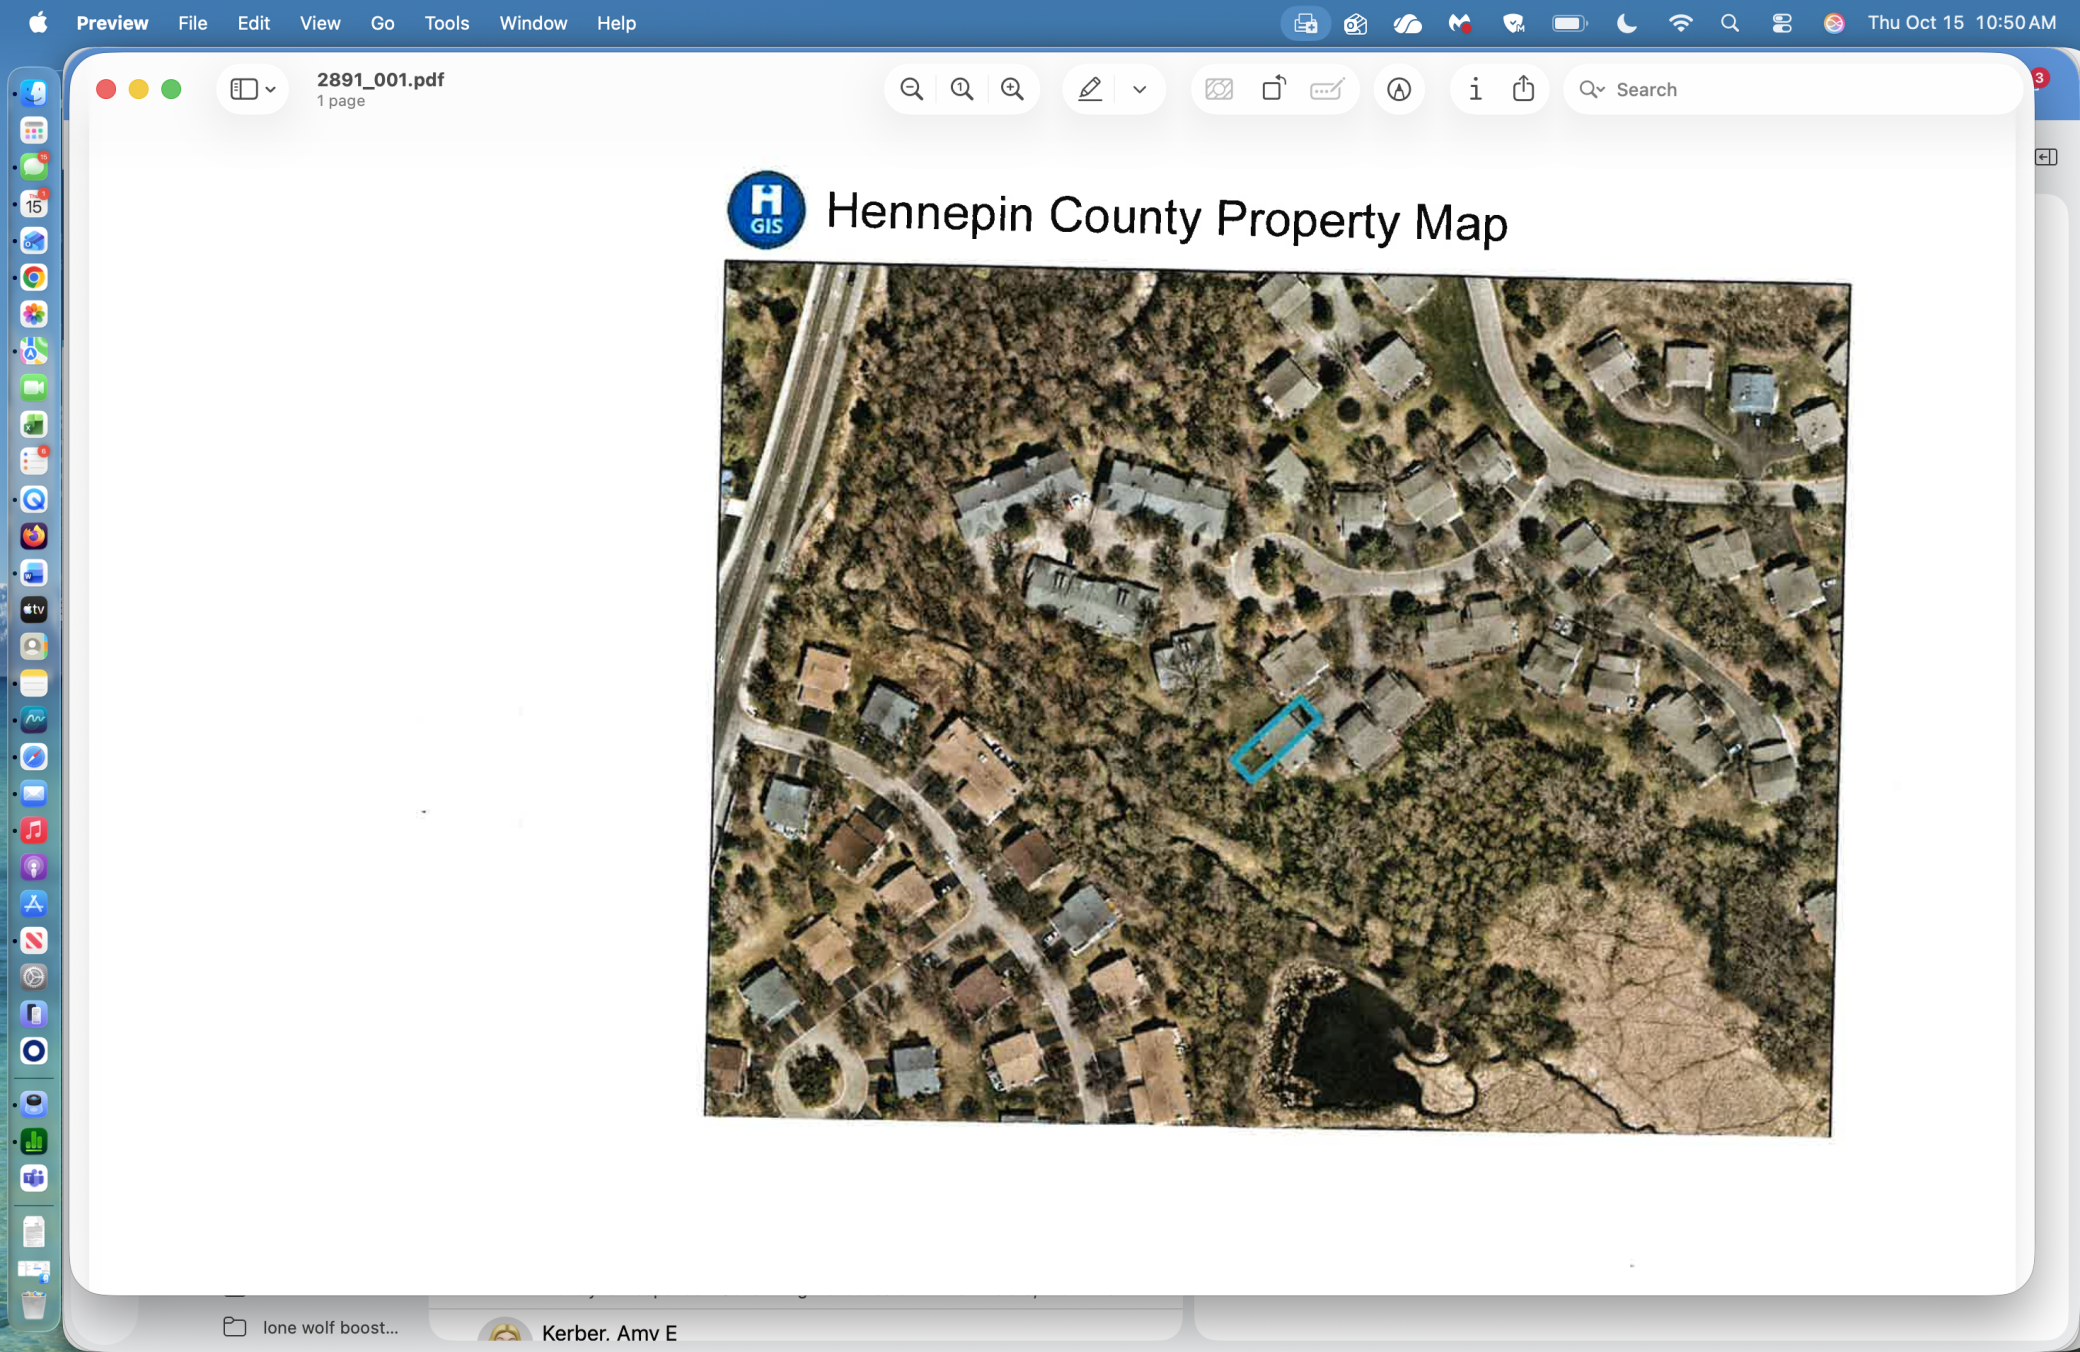Screen dimensions: 2080x1352
Task: Open Control Center toggles in menu bar
Action: [x=1782, y=23]
